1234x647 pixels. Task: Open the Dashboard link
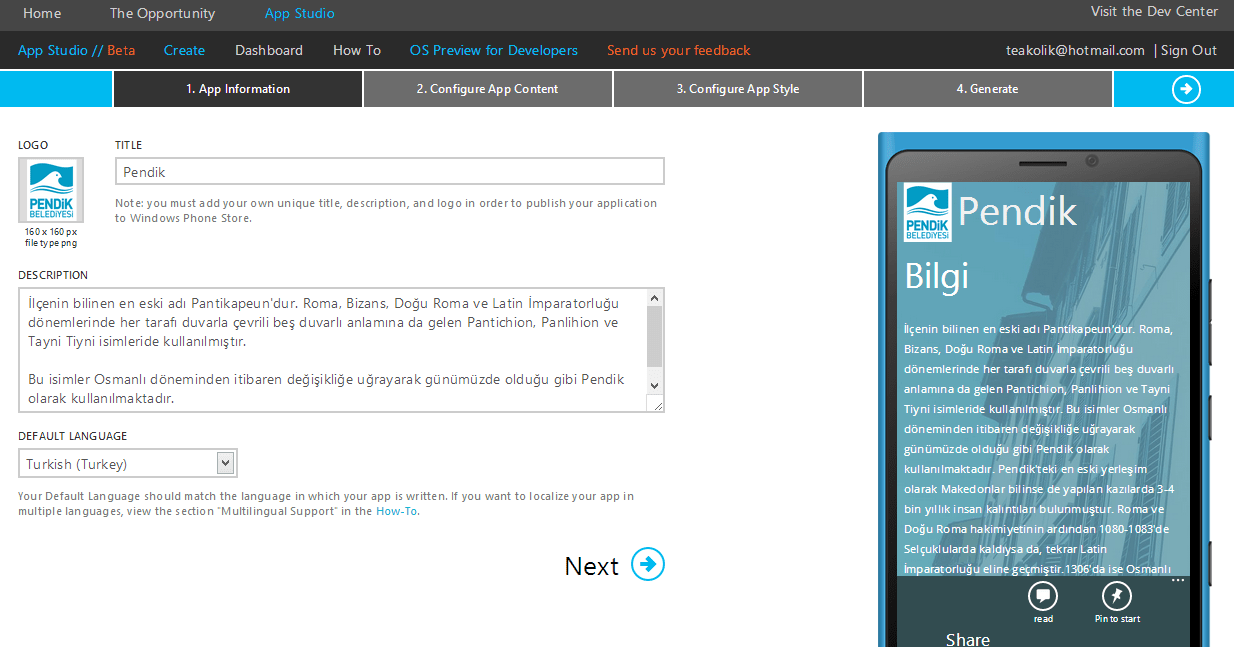pos(269,50)
